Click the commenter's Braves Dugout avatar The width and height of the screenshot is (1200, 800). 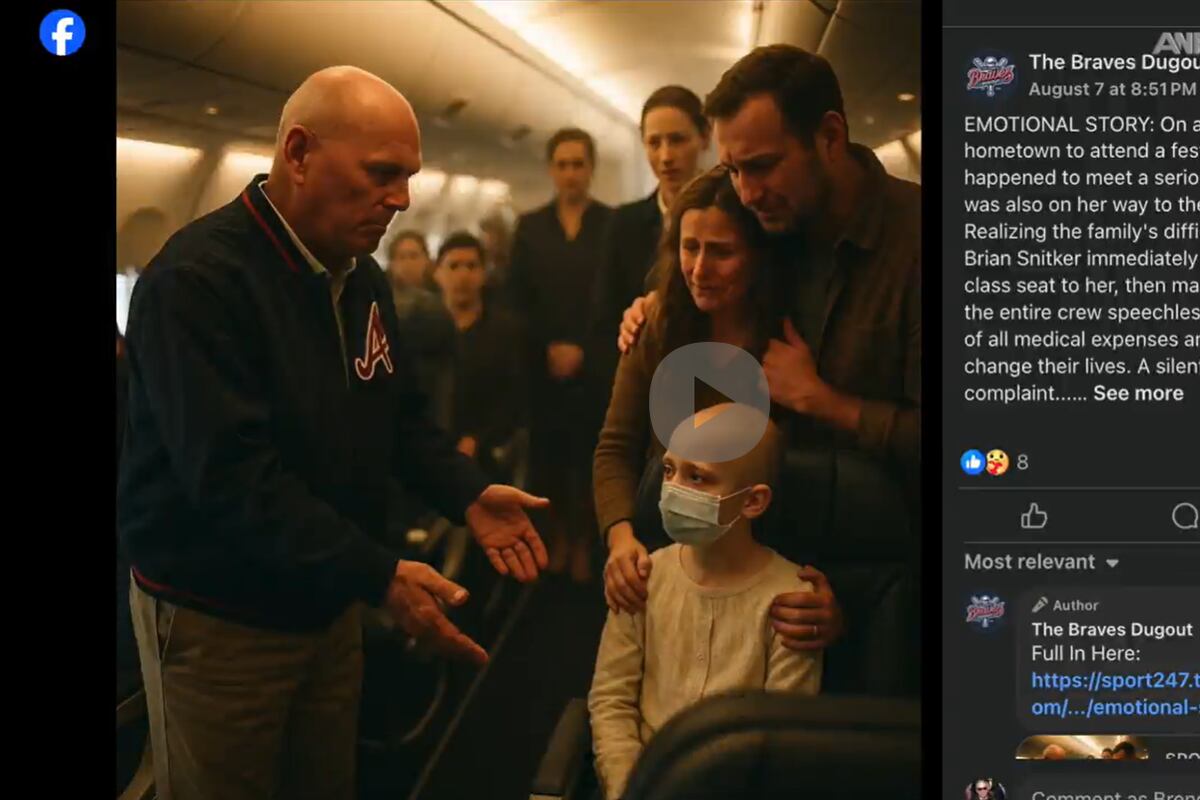985,613
